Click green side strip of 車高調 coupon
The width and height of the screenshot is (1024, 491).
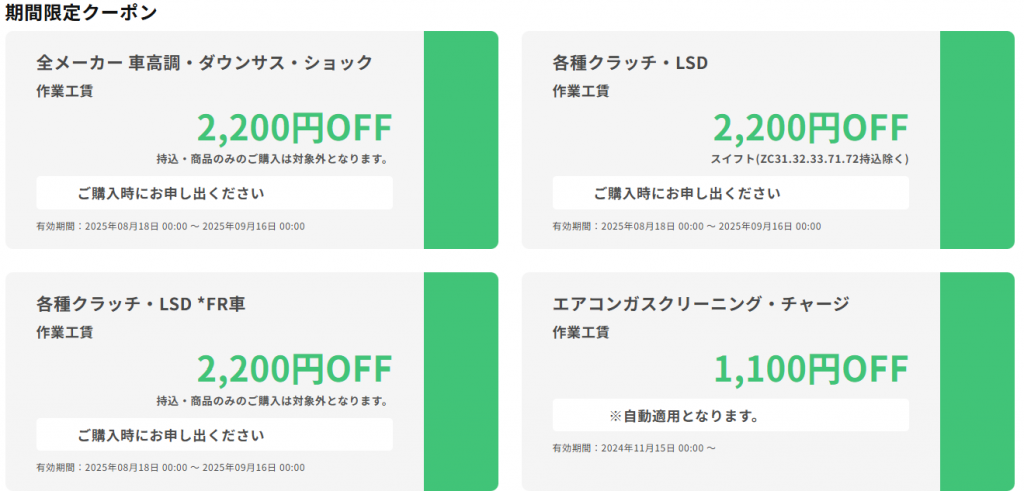(x=461, y=140)
